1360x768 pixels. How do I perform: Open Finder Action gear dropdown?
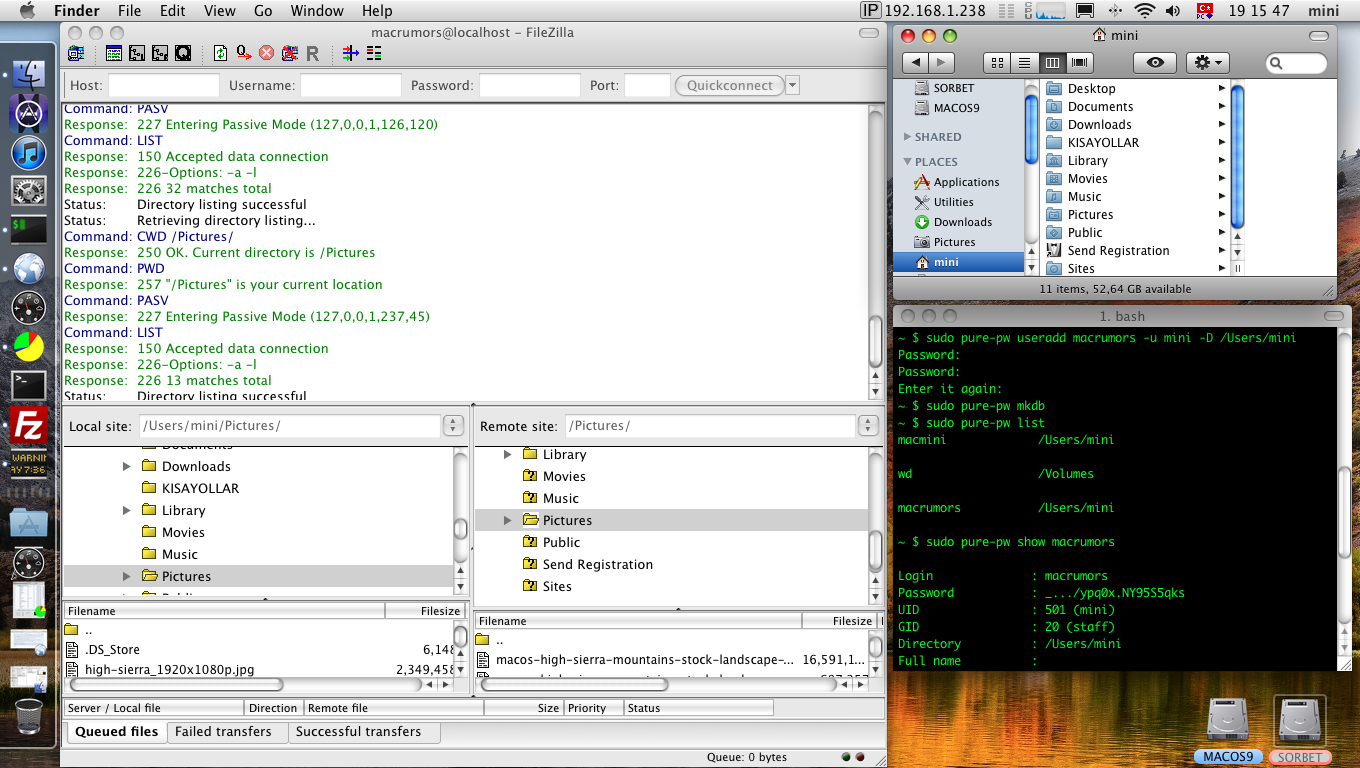click(x=1208, y=62)
